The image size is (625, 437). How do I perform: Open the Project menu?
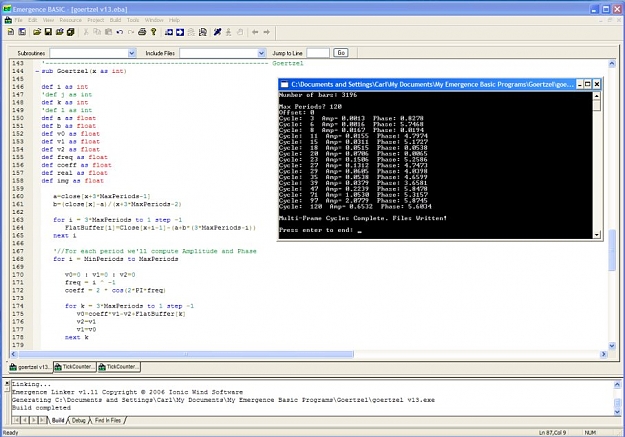95,20
